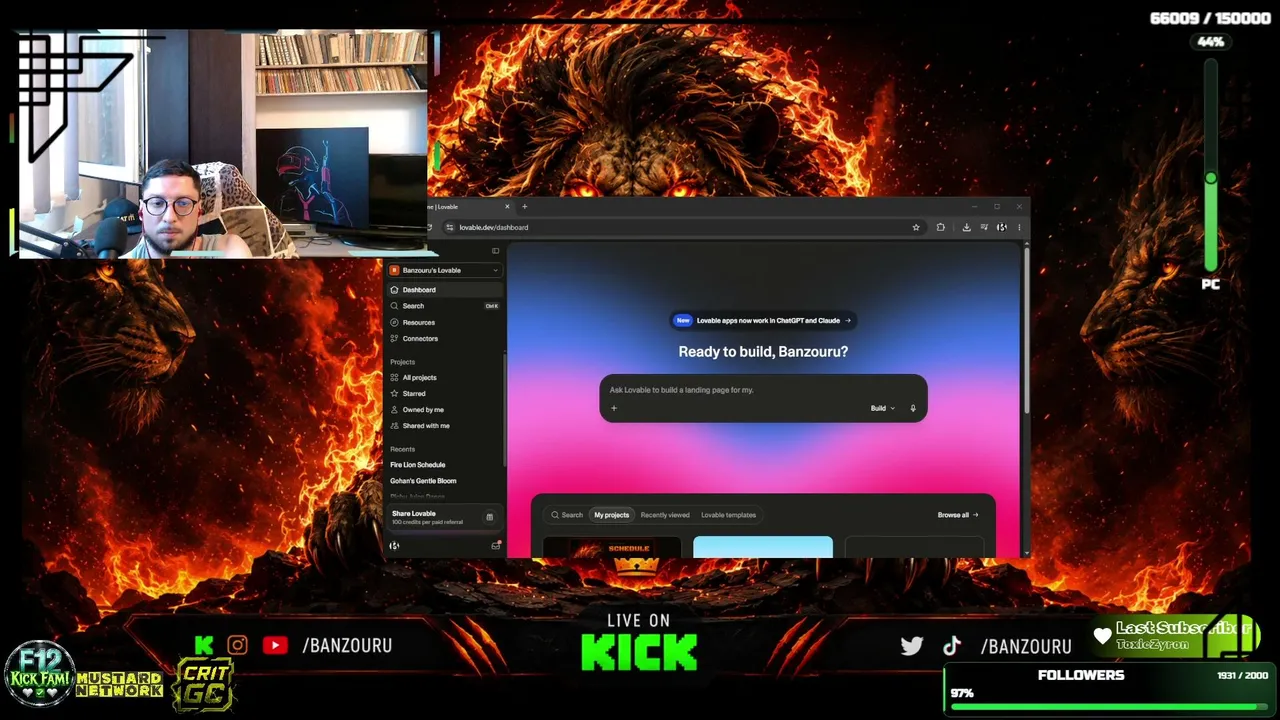1280x720 pixels.
Task: Close the Lovable browser tab
Action: pos(507,207)
